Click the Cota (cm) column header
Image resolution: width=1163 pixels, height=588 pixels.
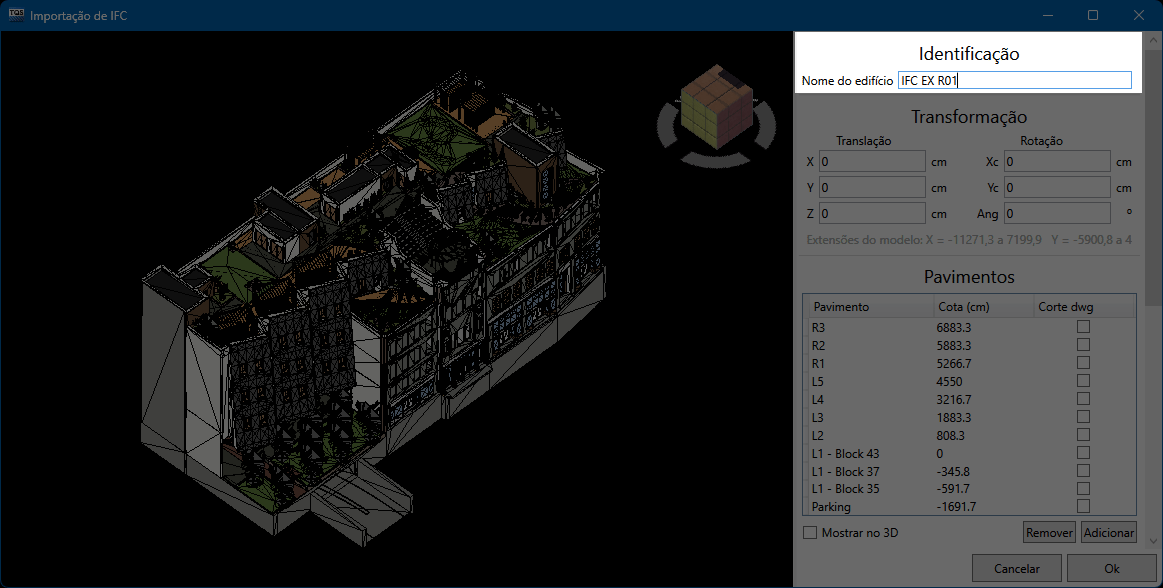click(x=981, y=306)
